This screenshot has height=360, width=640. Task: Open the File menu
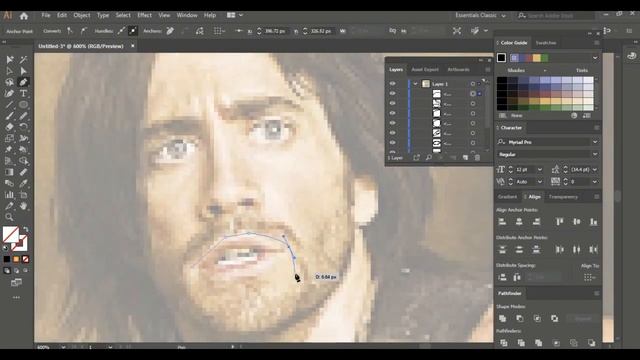click(46, 15)
